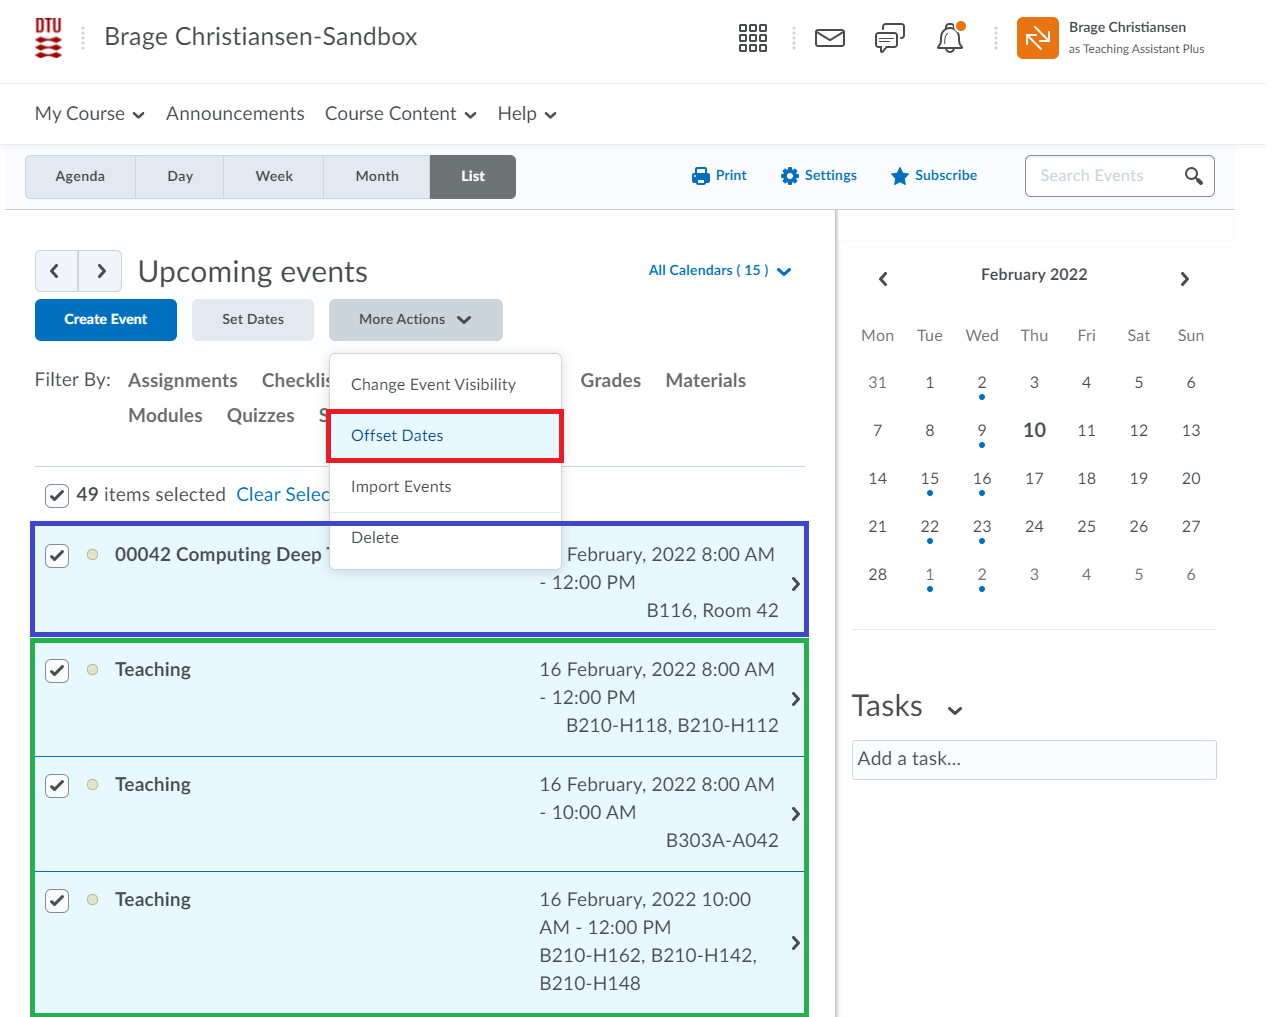Viewport: 1285px width, 1017px height.
Task: Click the DTU logo
Action: pyautogui.click(x=48, y=38)
